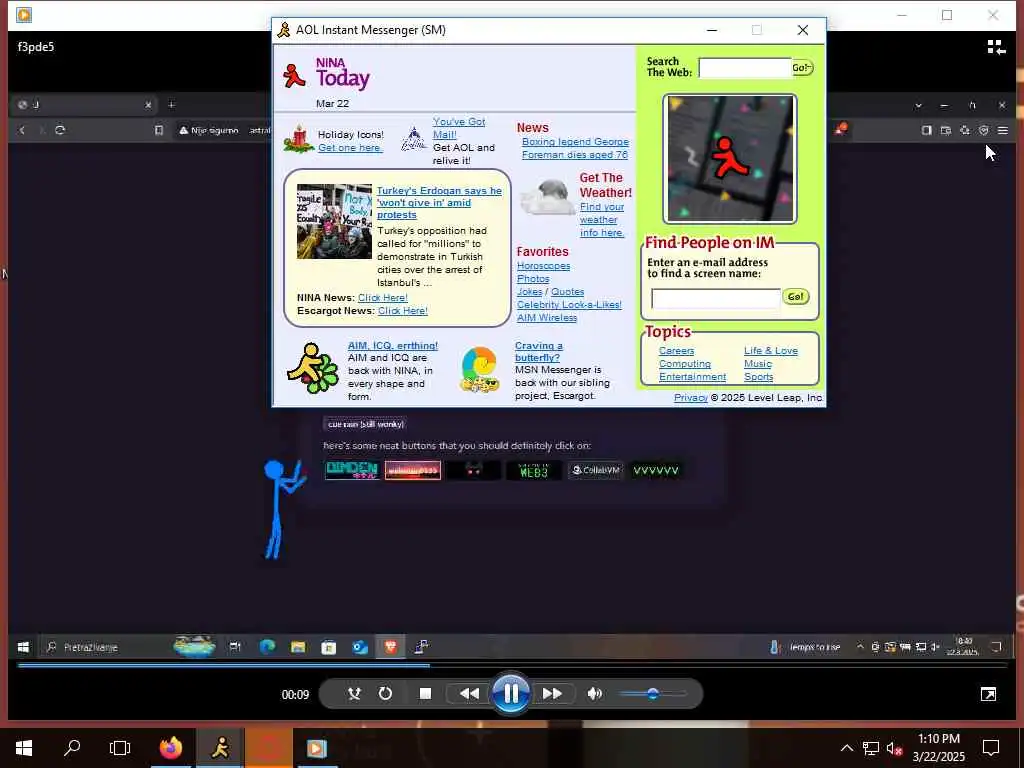
Task: Rewind the video with the previous button
Action: tap(469, 694)
